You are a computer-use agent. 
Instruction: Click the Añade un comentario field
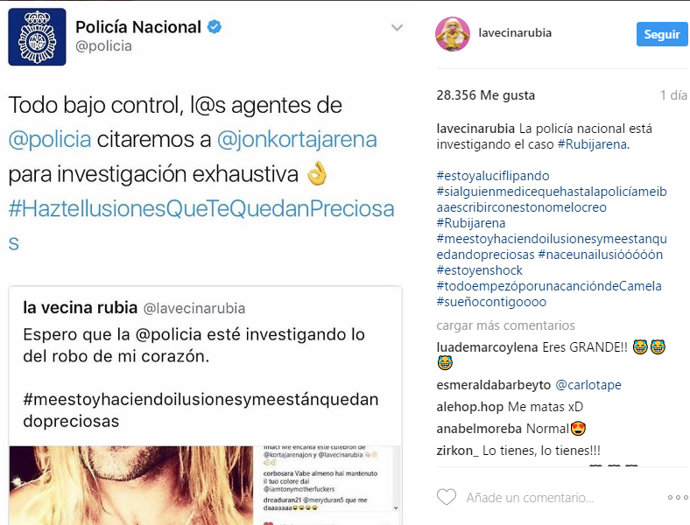pos(530,498)
